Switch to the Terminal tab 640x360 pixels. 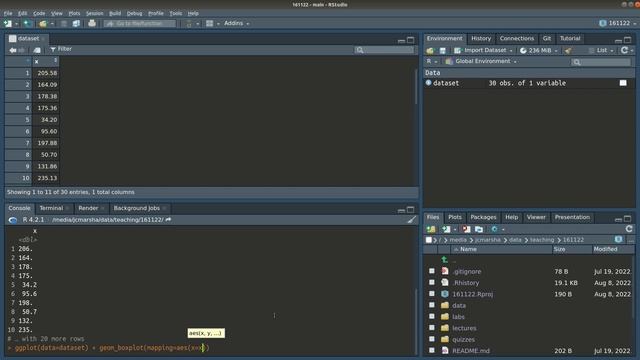[51, 208]
